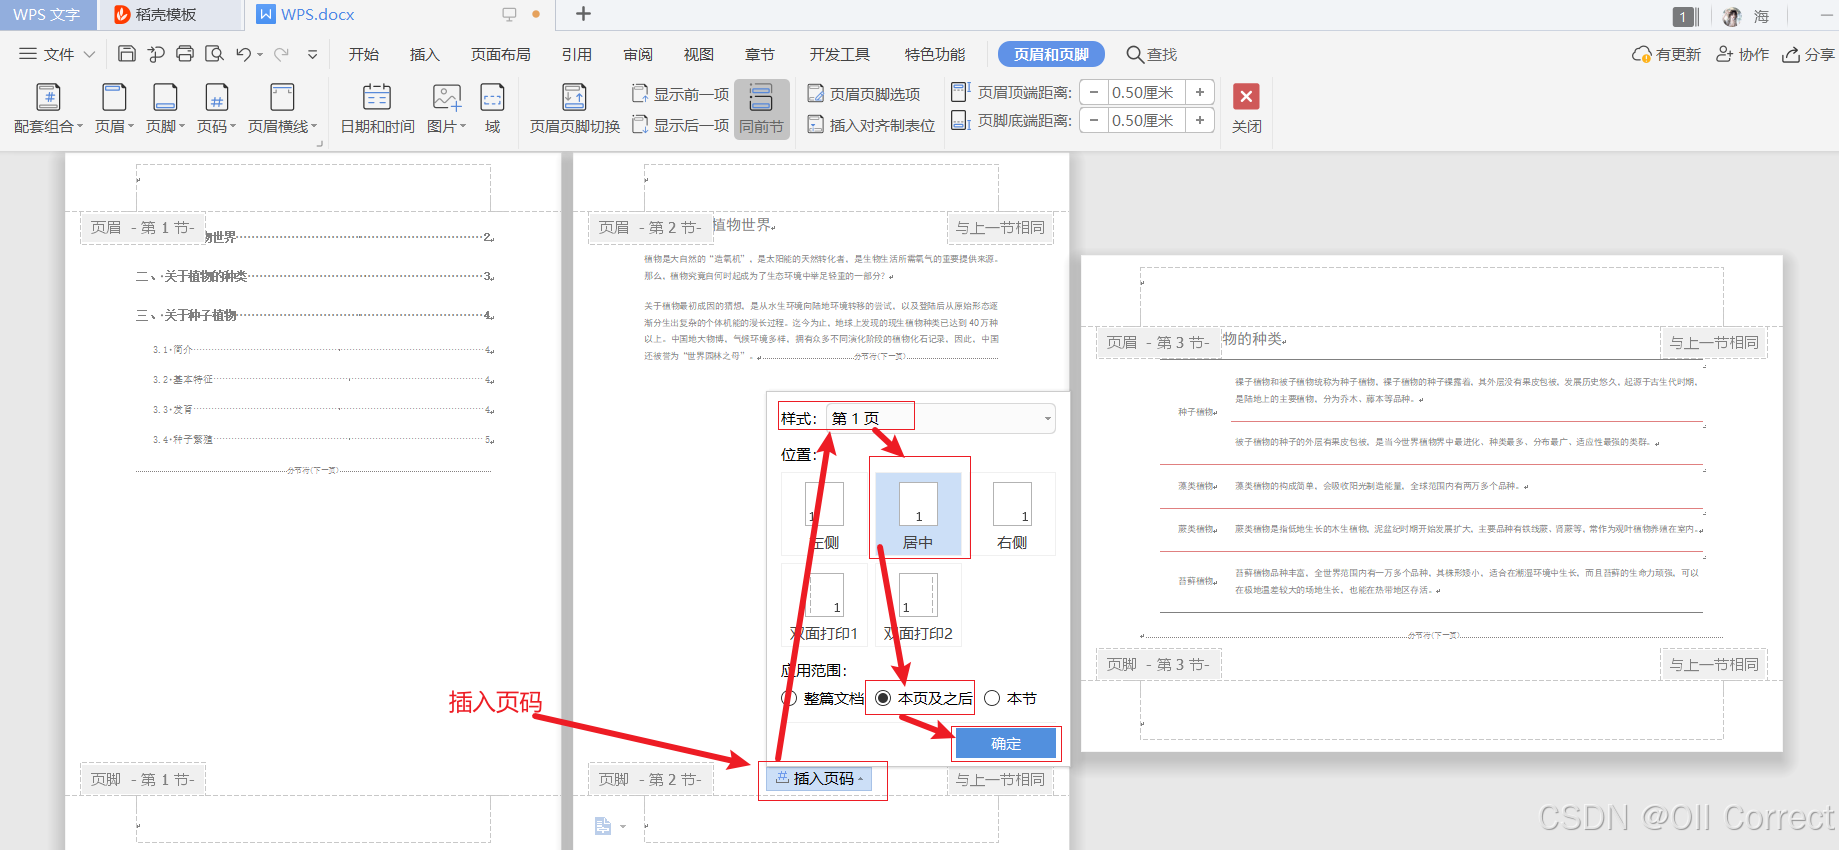Open the 开发工具 ribbon tab
This screenshot has width=1839, height=850.
click(x=839, y=54)
